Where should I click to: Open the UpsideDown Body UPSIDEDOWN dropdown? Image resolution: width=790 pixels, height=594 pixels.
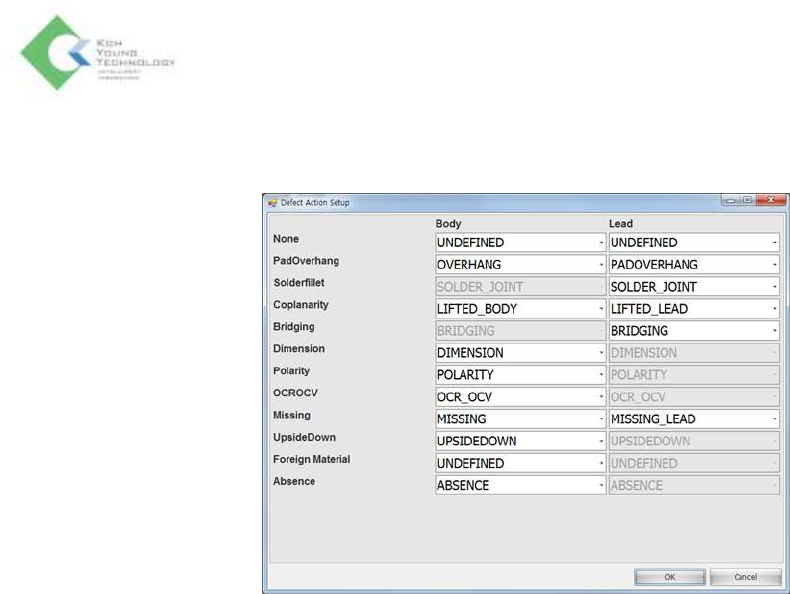(520, 441)
